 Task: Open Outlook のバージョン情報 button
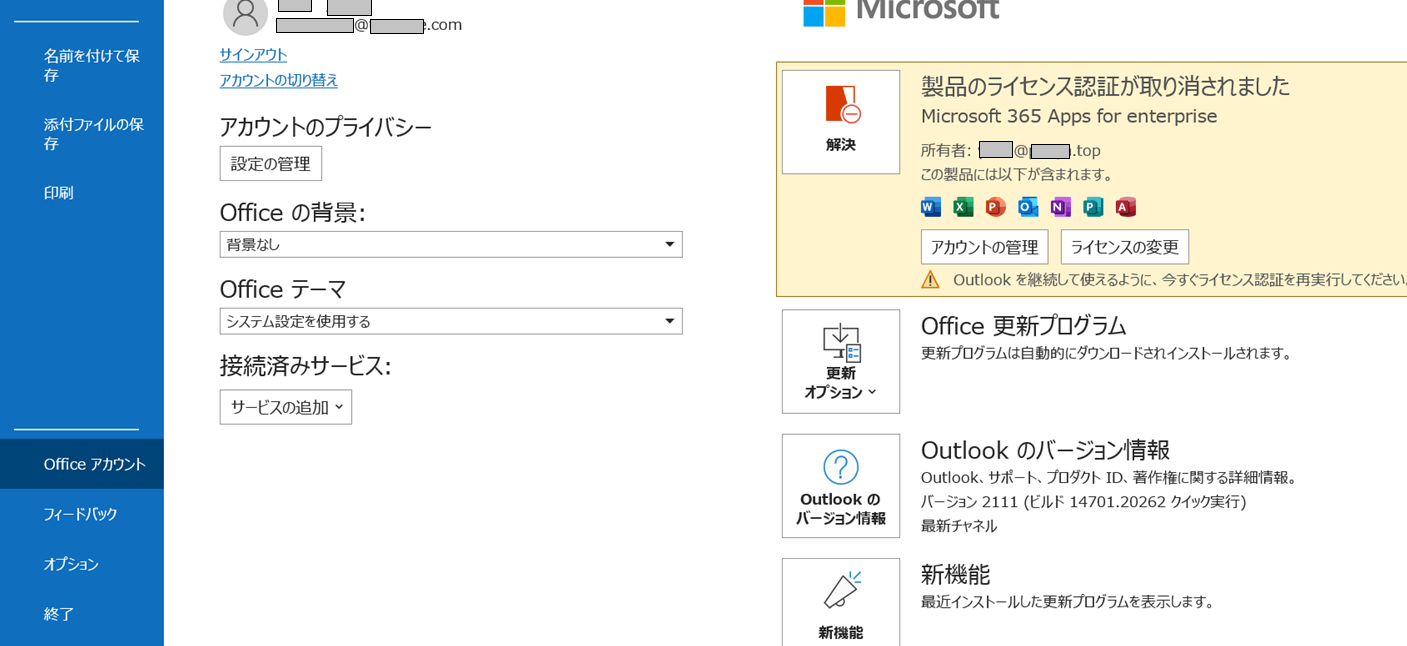click(841, 486)
